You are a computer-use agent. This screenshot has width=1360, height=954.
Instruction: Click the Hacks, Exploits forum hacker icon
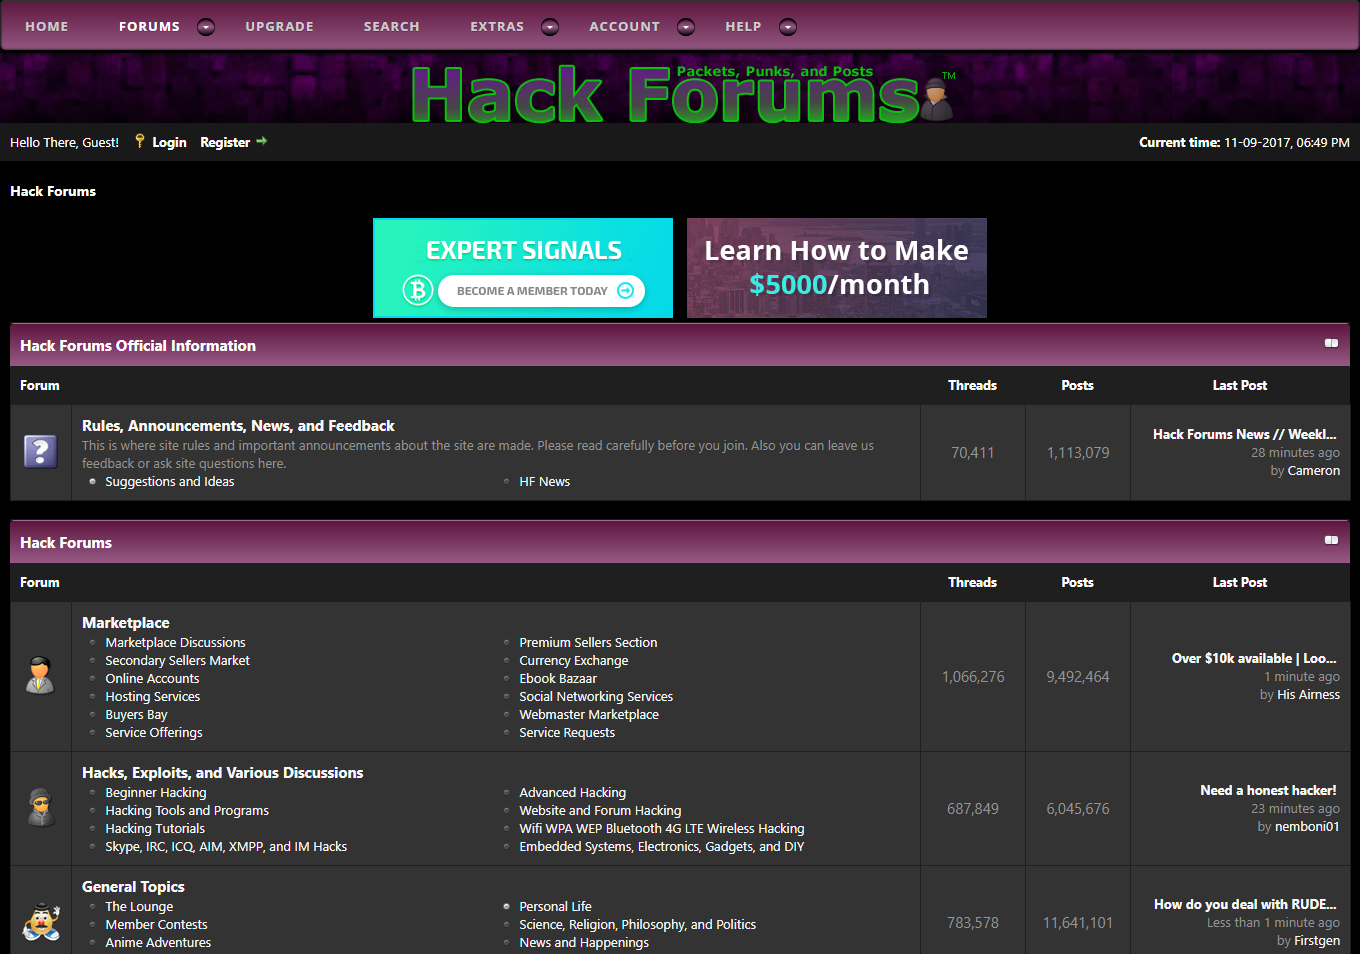41,808
